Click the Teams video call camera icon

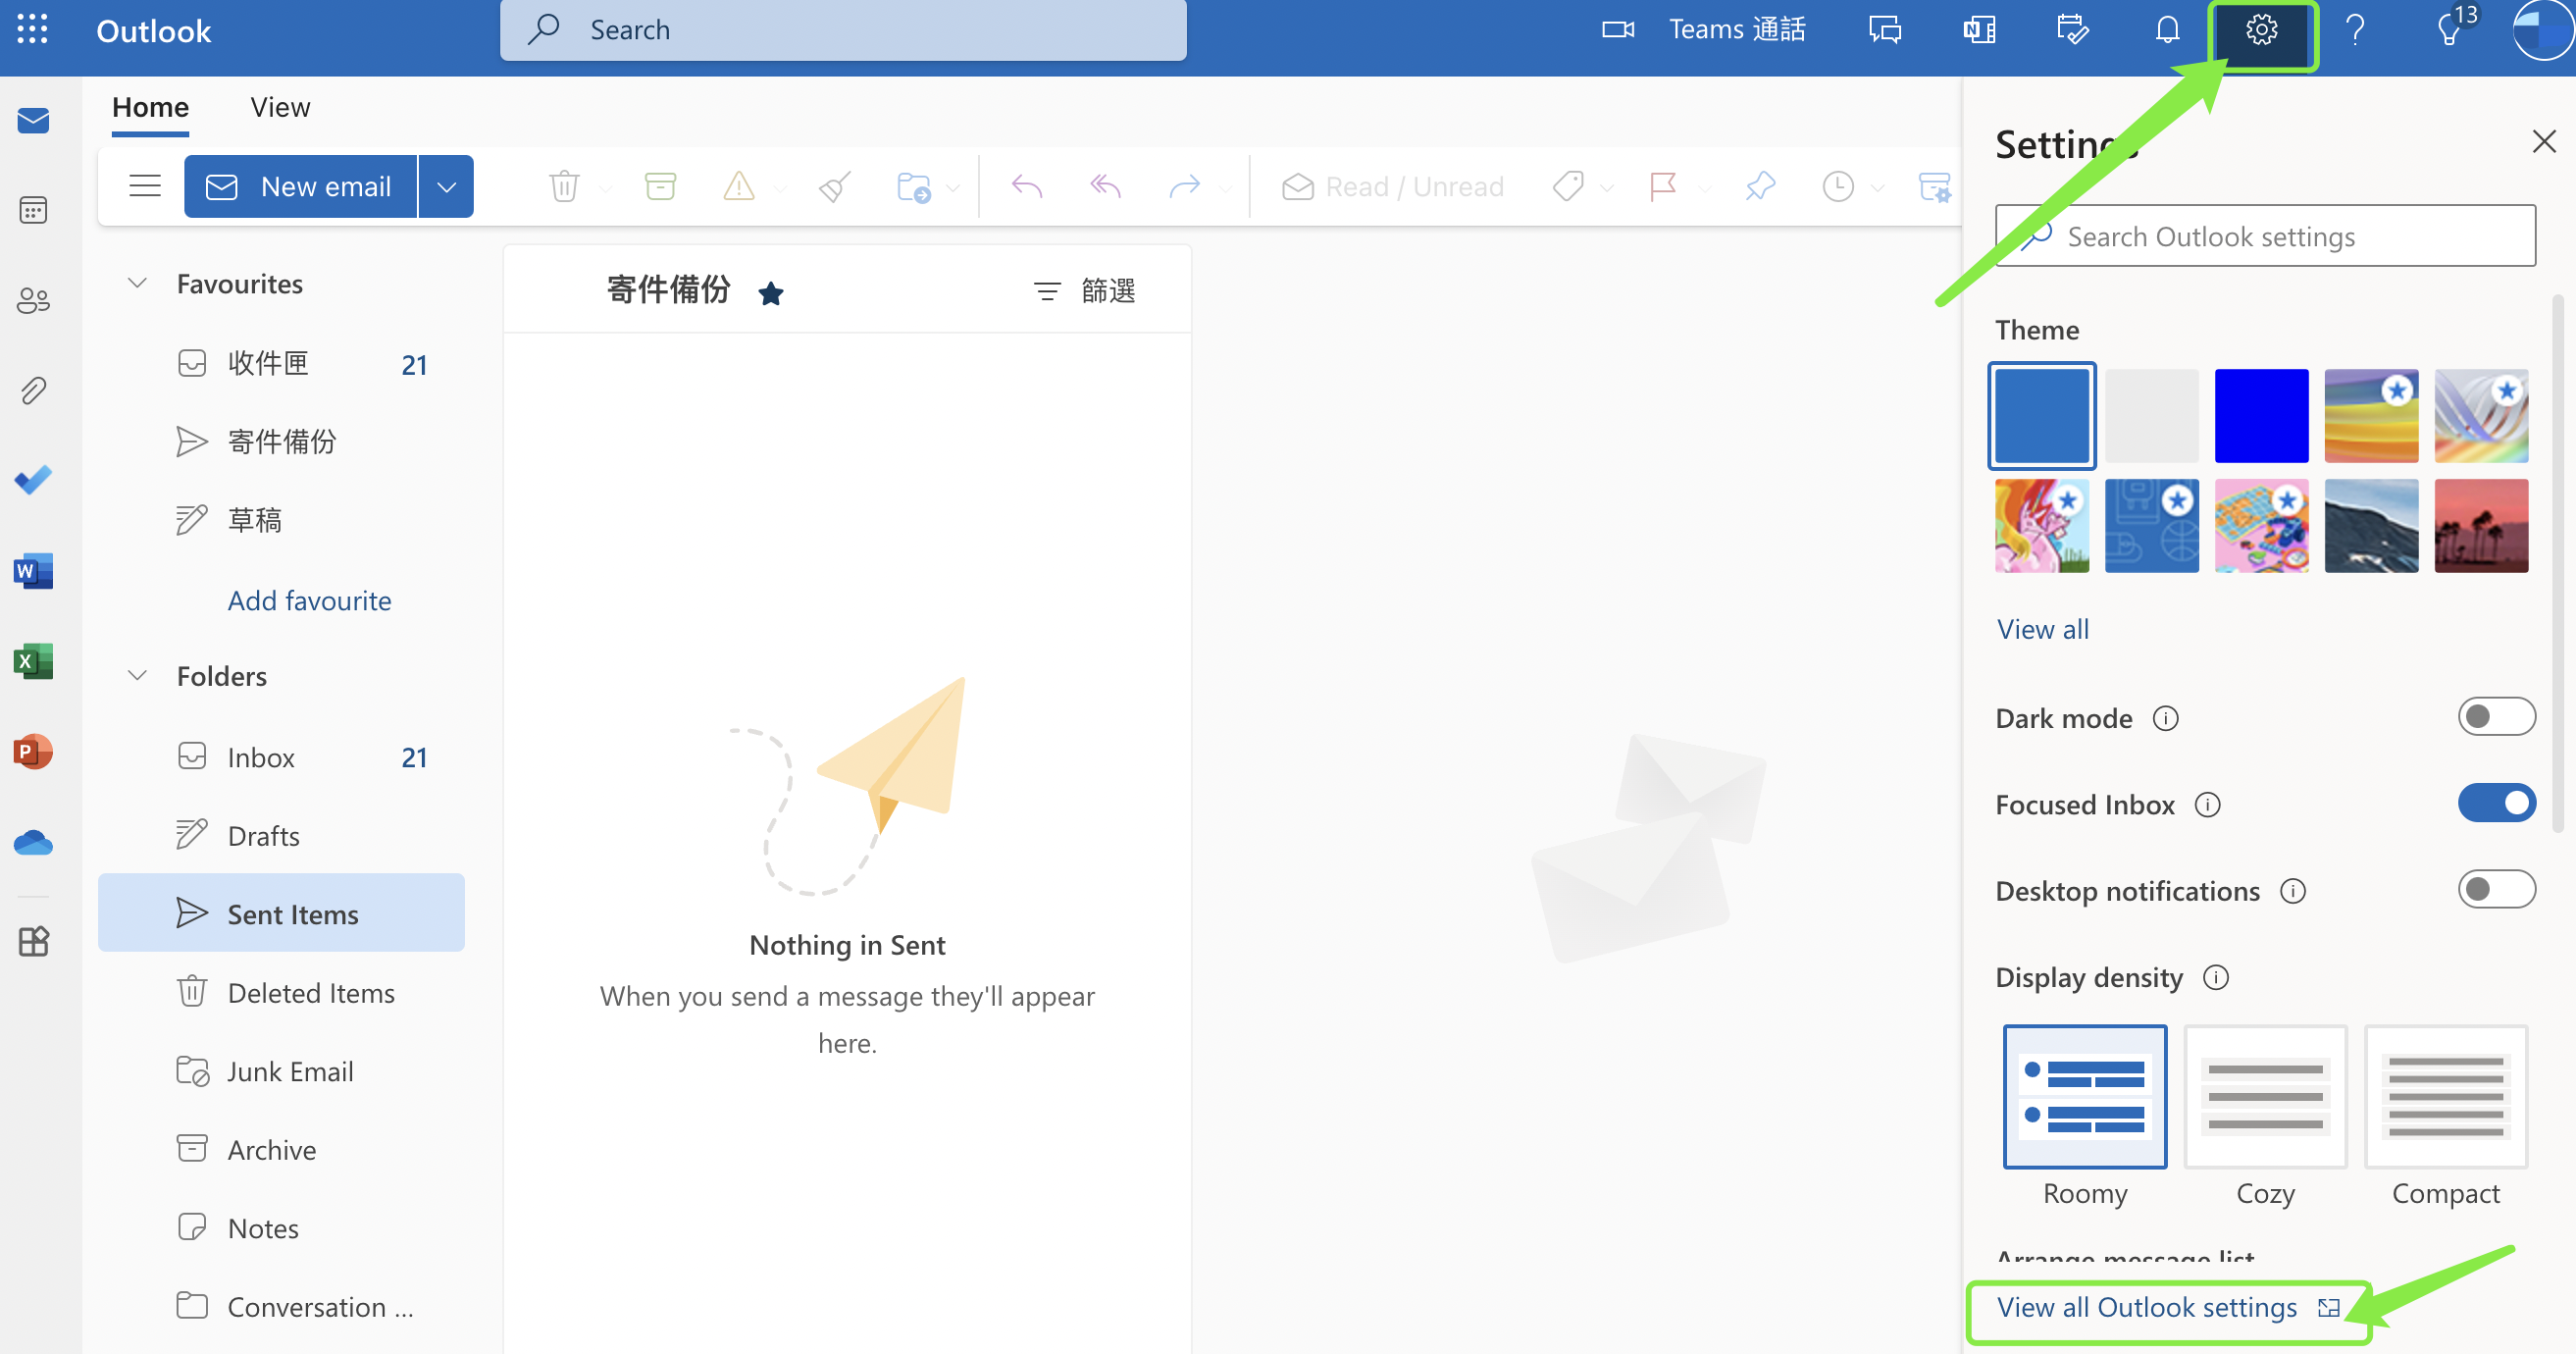(1617, 30)
